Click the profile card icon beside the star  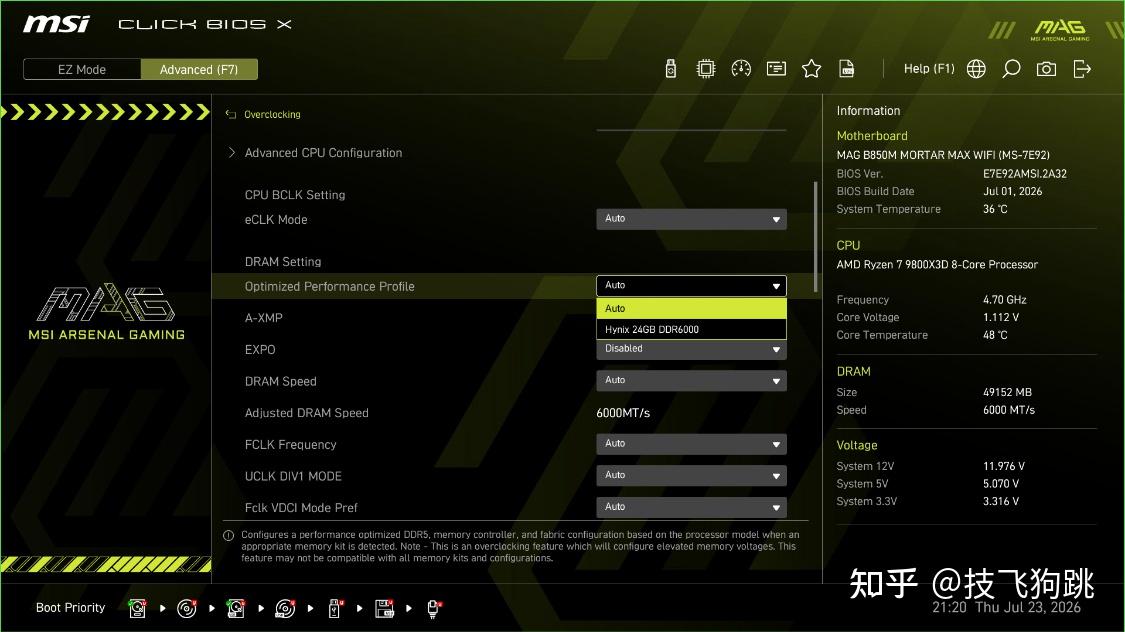776,69
